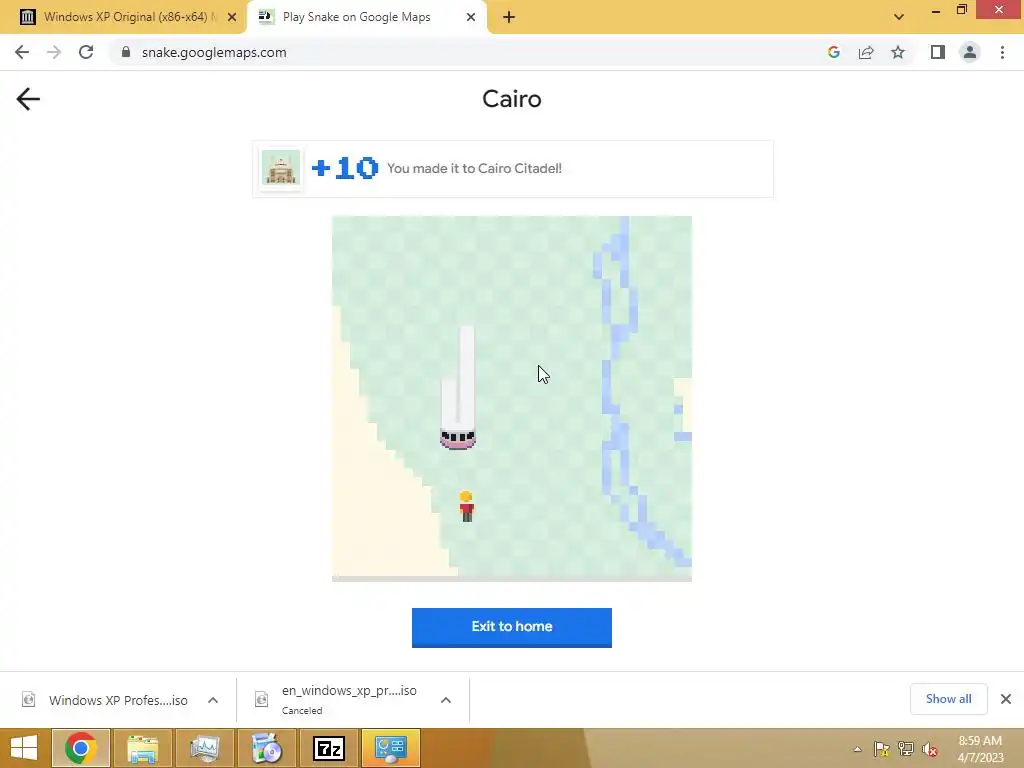Image resolution: width=1024 pixels, height=768 pixels.
Task: Open the Chrome profile menu
Action: (970, 52)
